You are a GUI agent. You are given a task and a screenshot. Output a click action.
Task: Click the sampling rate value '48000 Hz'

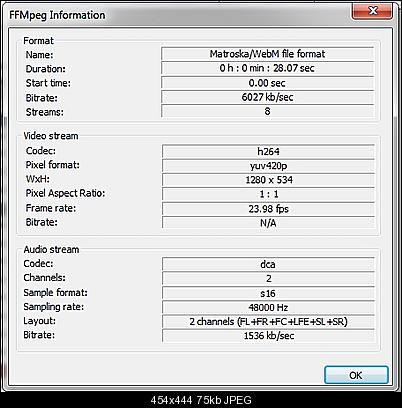coord(268,307)
